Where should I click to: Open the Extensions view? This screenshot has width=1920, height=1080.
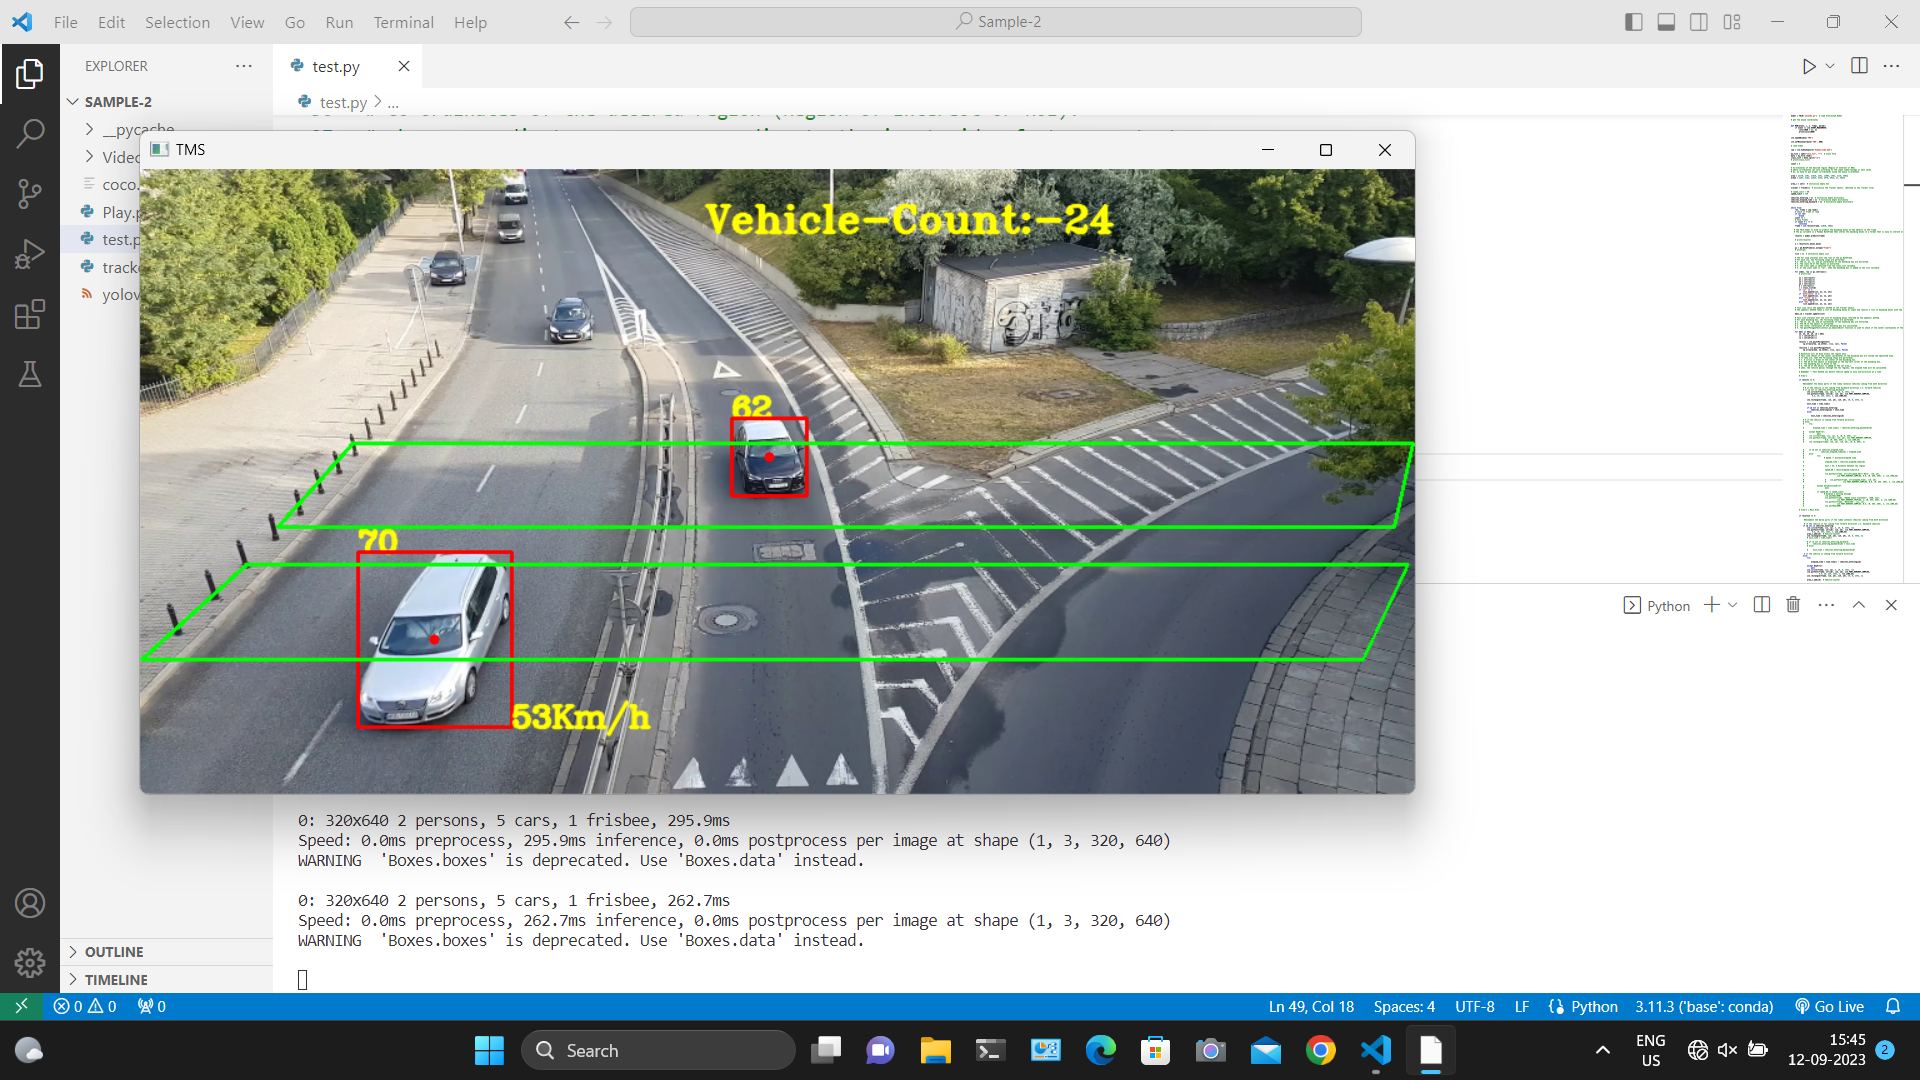pyautogui.click(x=30, y=313)
